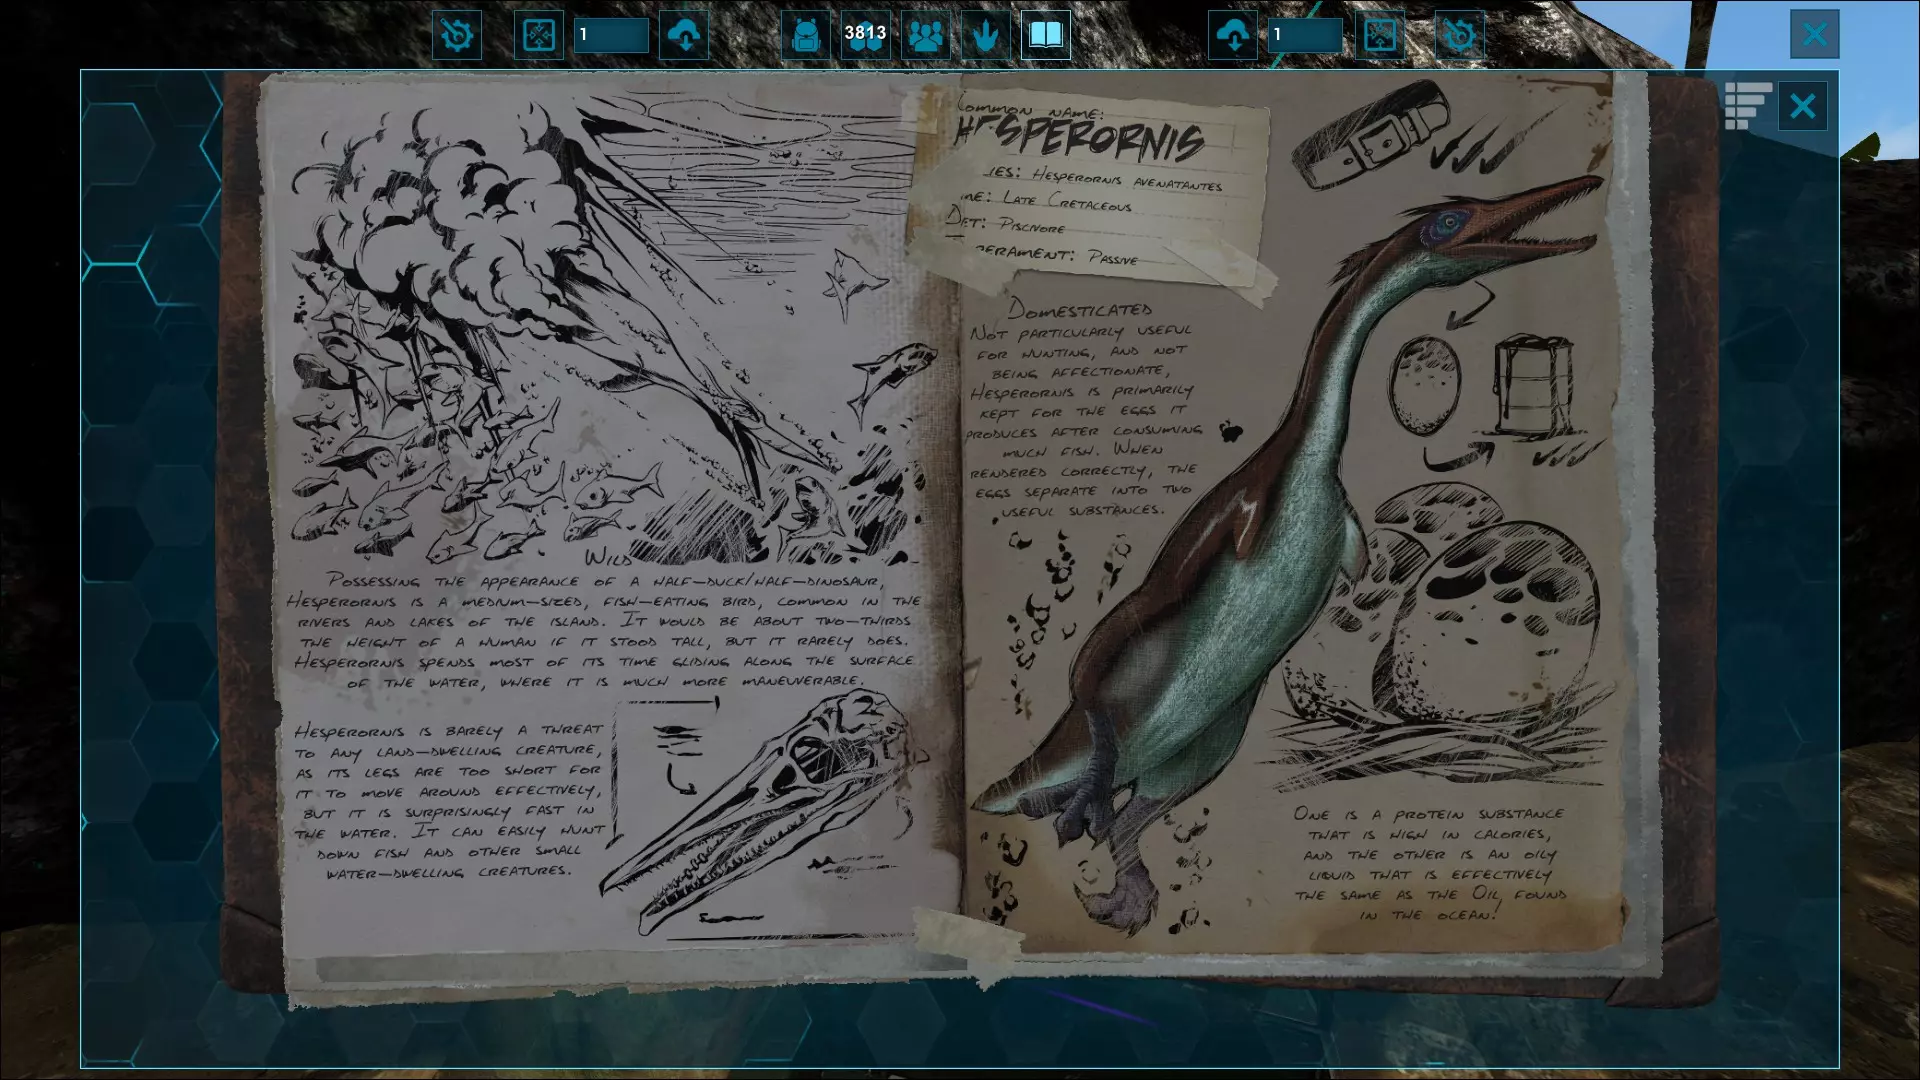This screenshot has width=1920, height=1080.
Task: Close the inventory screen with top X
Action: (1814, 35)
